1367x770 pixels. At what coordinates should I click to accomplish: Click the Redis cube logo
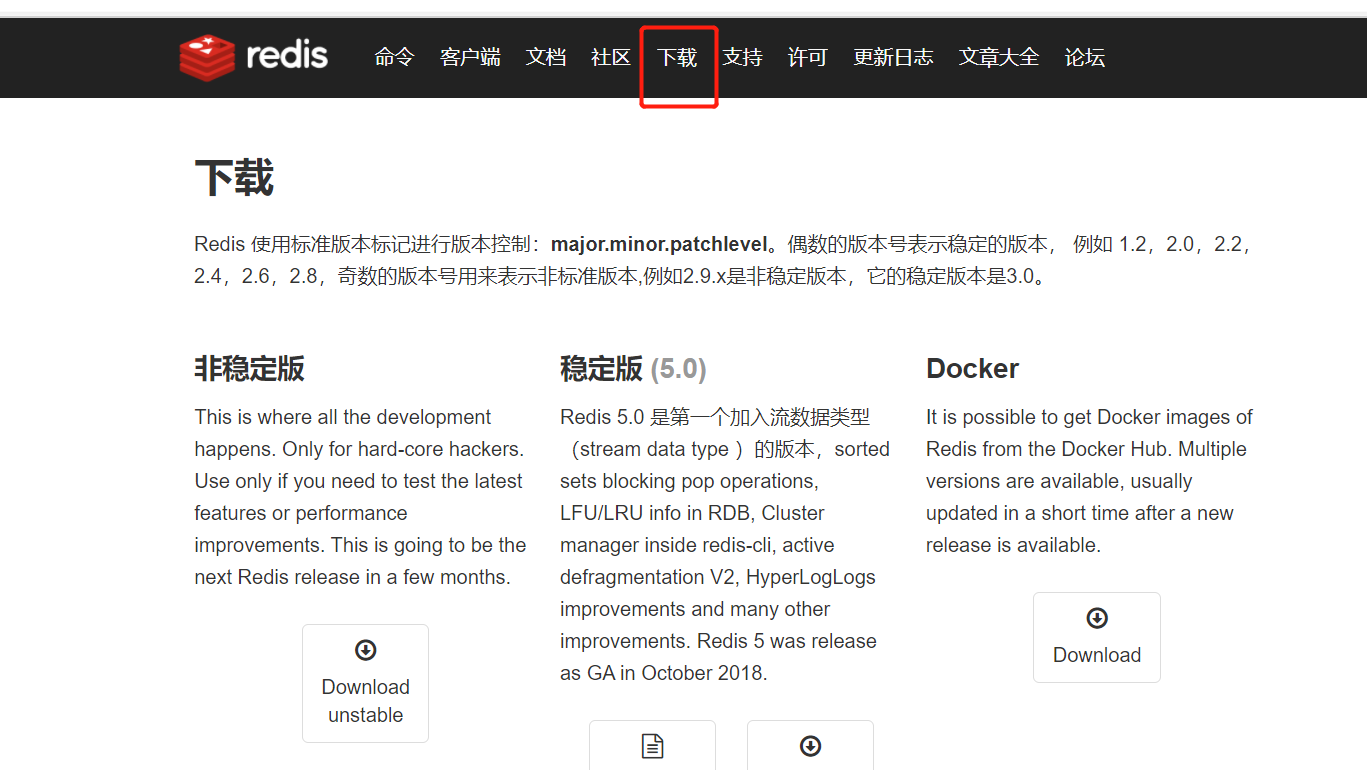pos(207,57)
